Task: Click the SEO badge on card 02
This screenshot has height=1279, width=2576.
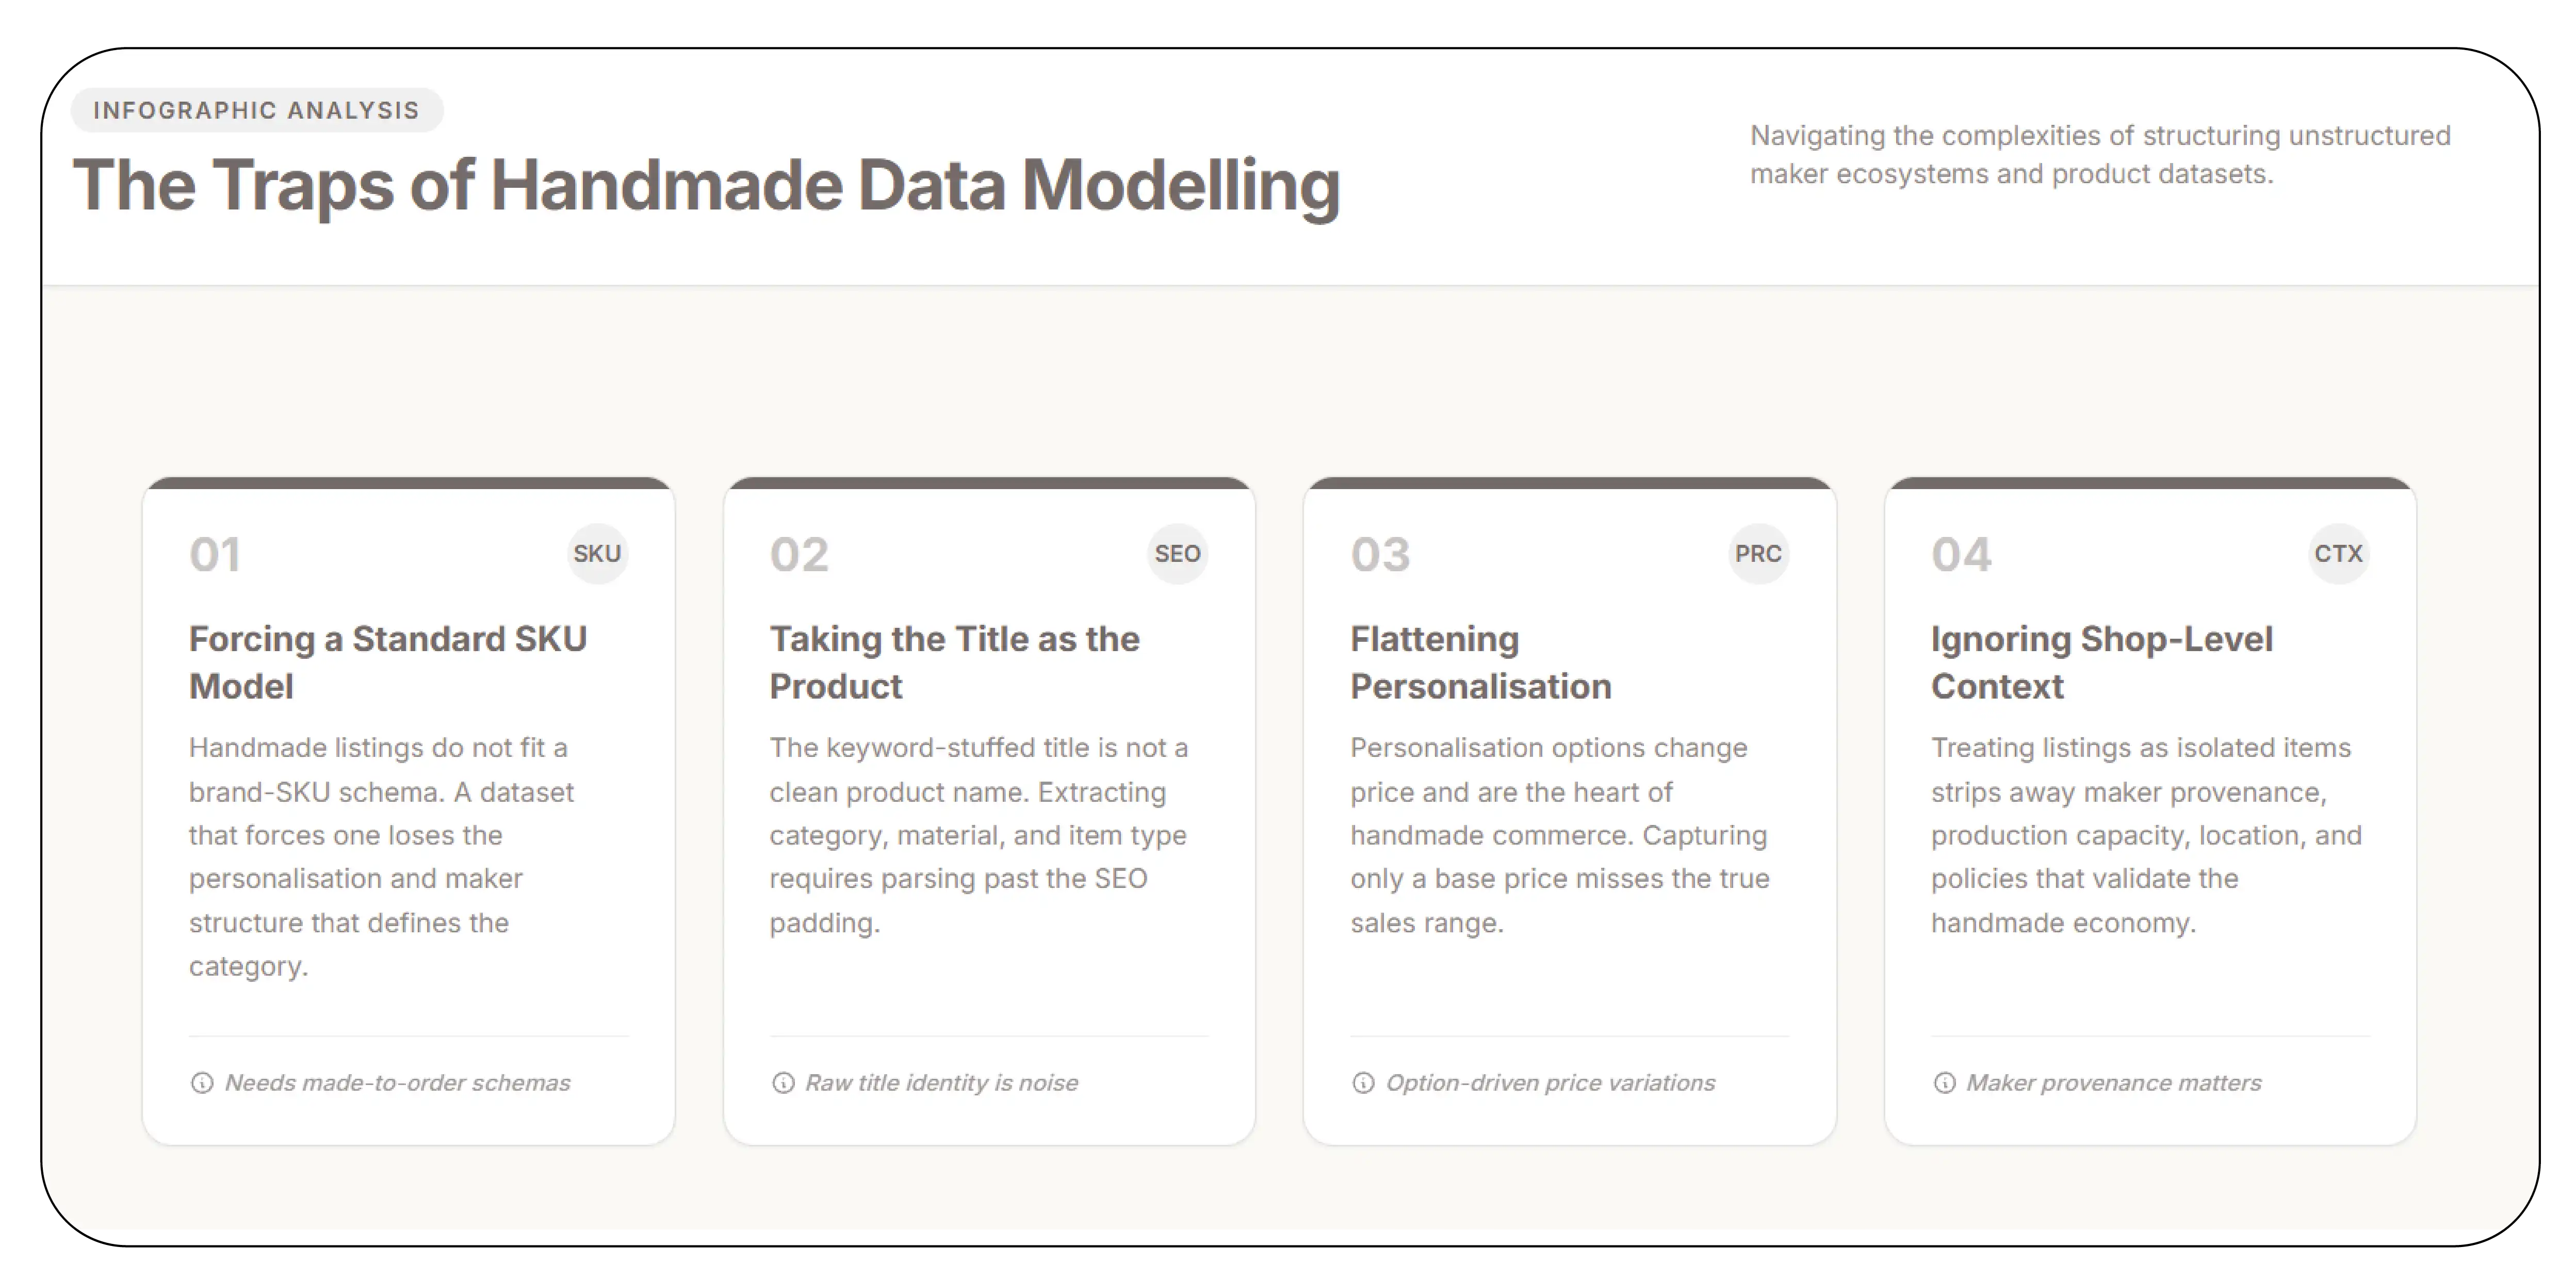Action: tap(1177, 553)
